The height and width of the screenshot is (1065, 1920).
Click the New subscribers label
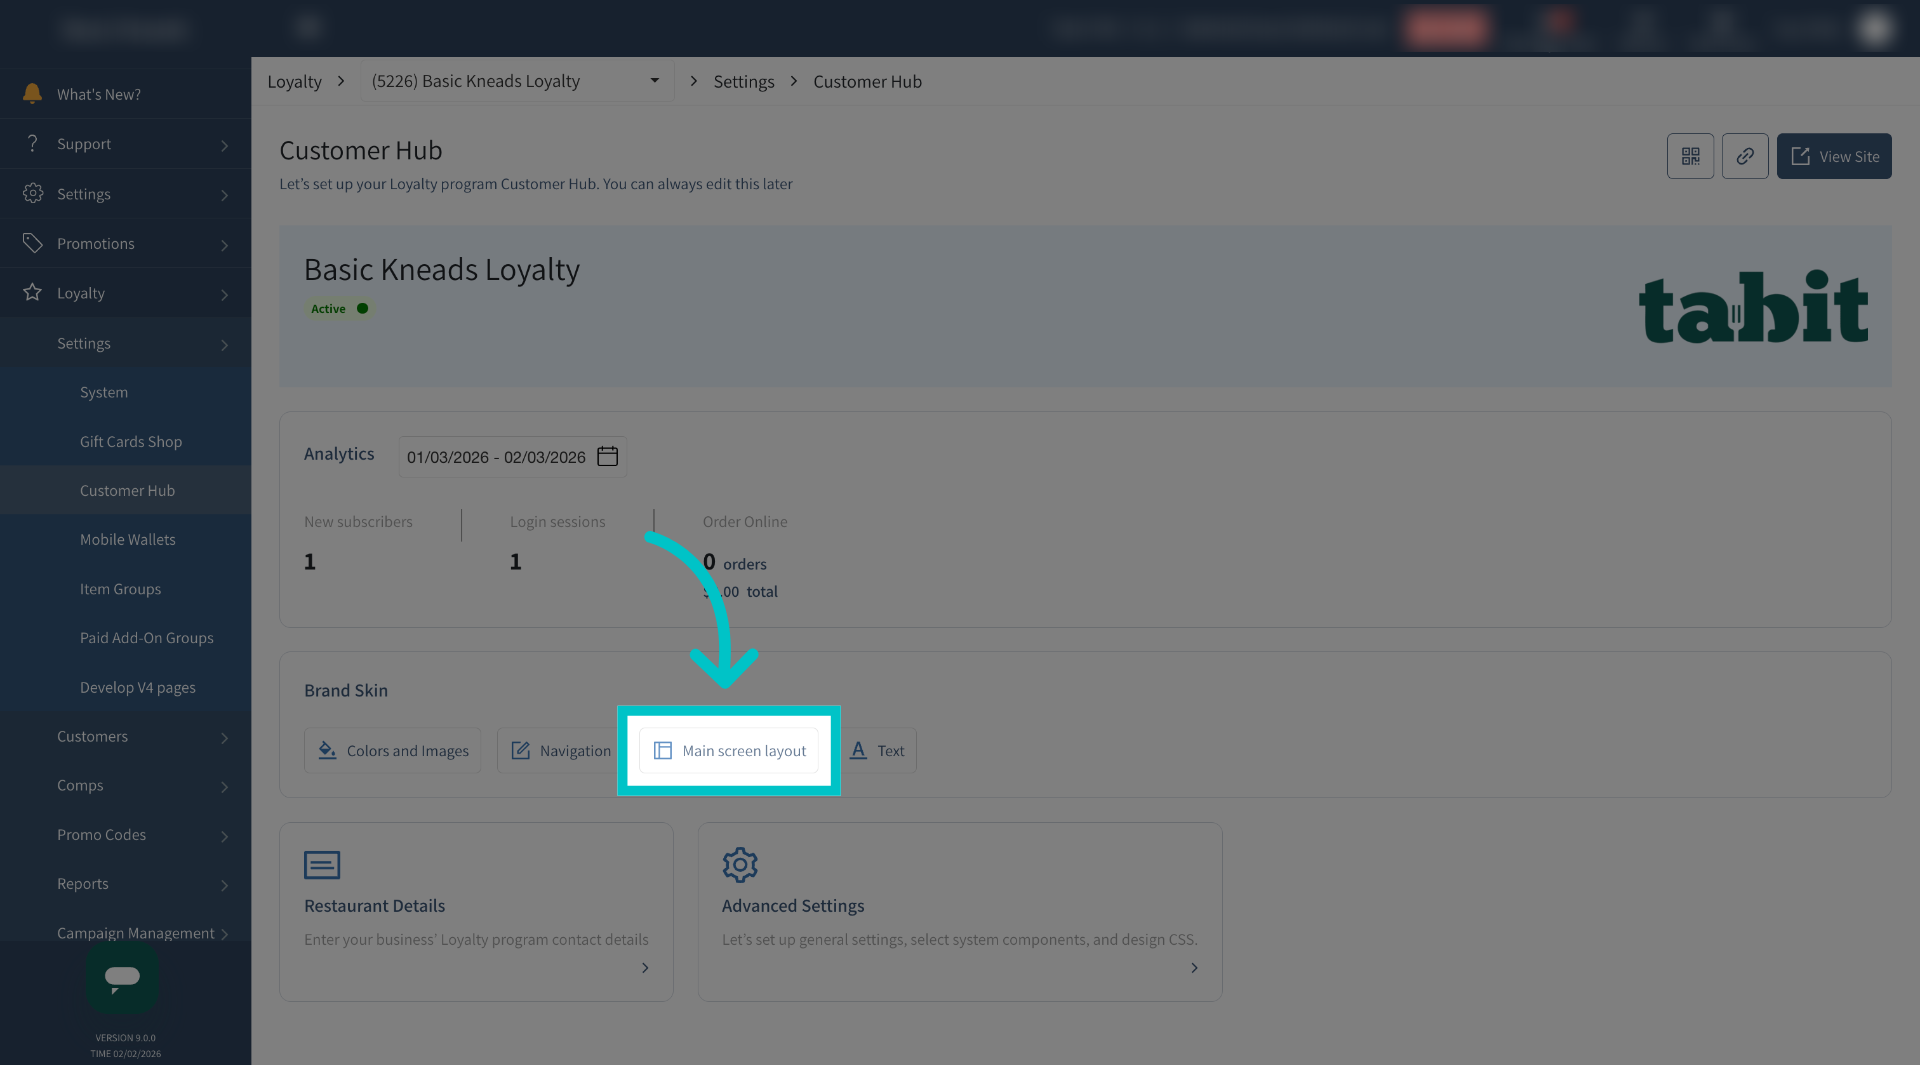[358, 522]
